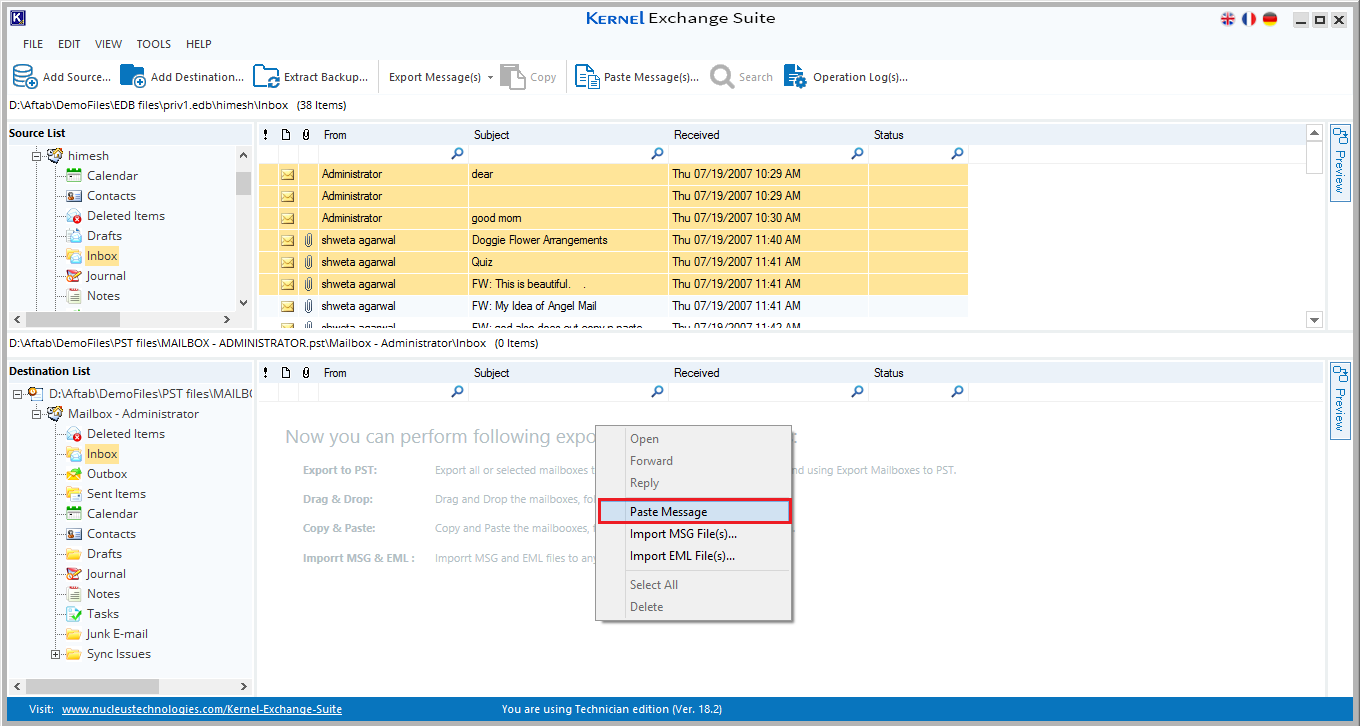Click the Extract Backup toolbar icon

click(x=266, y=77)
